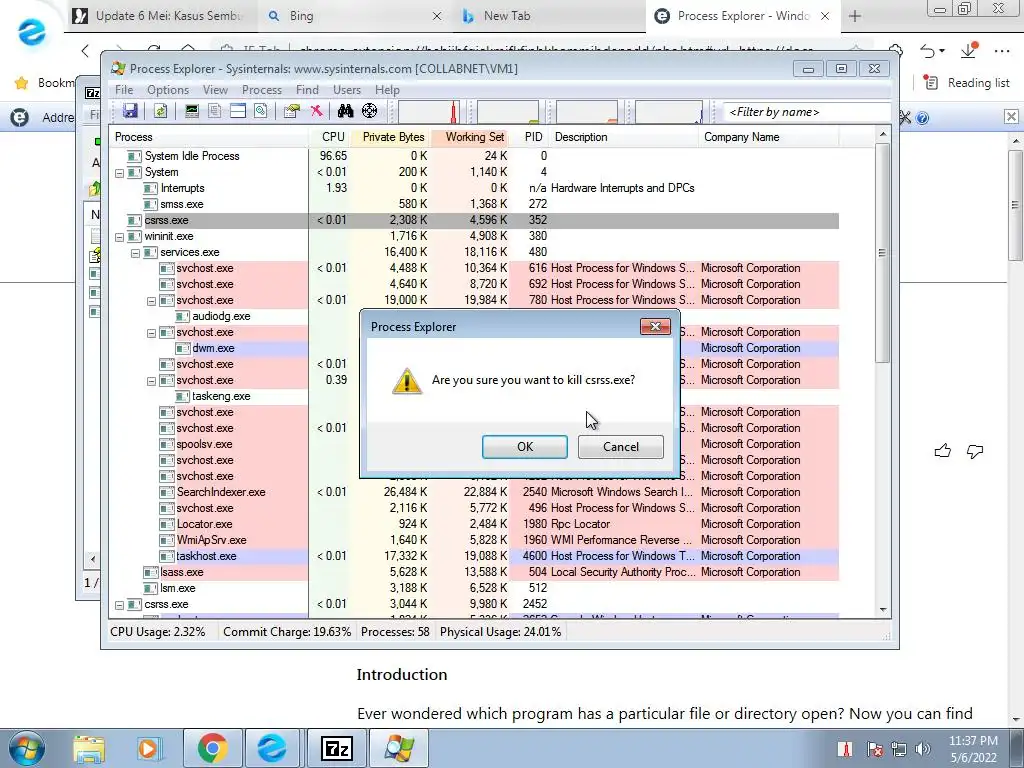Open Chrome from the taskbar

tap(212, 748)
